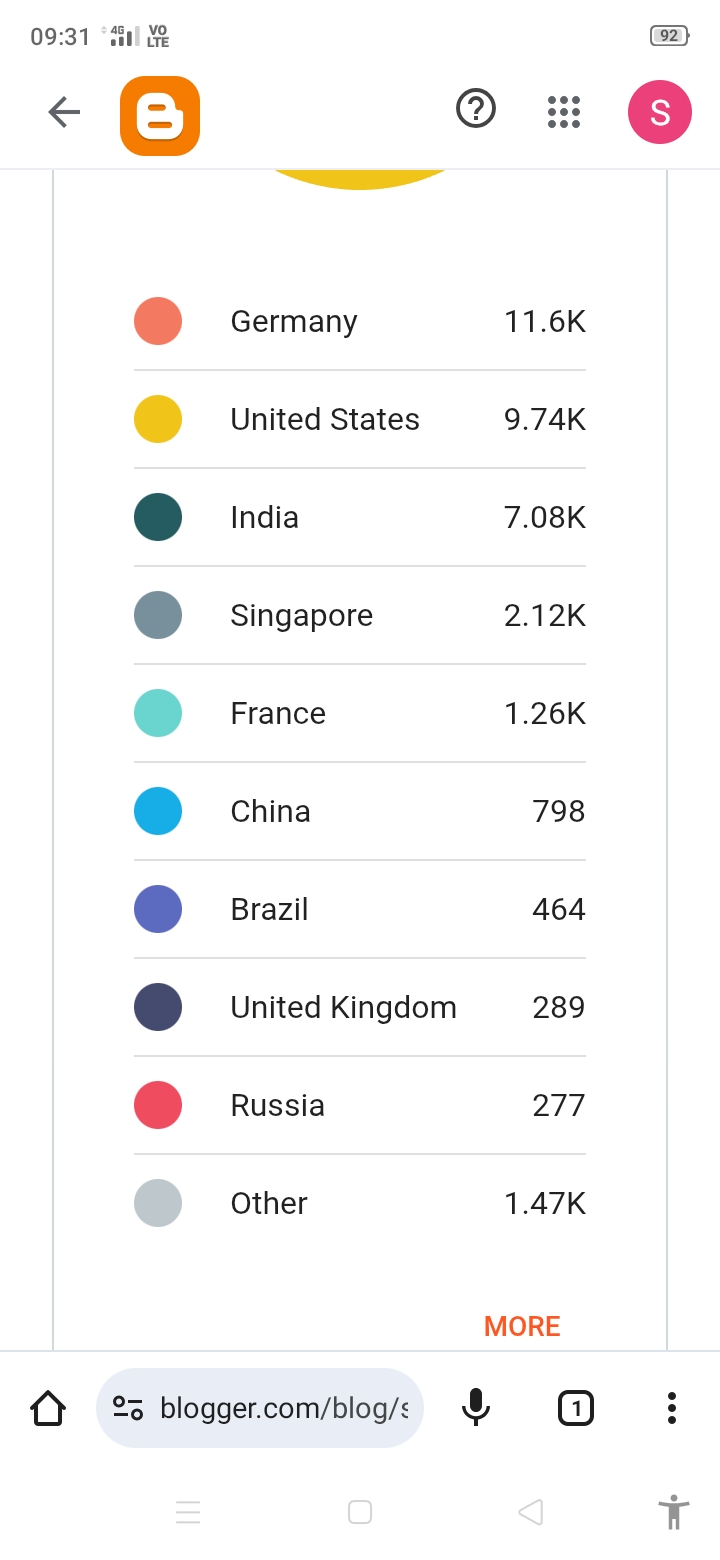Select the United Kingdom row

pyautogui.click(x=360, y=1007)
